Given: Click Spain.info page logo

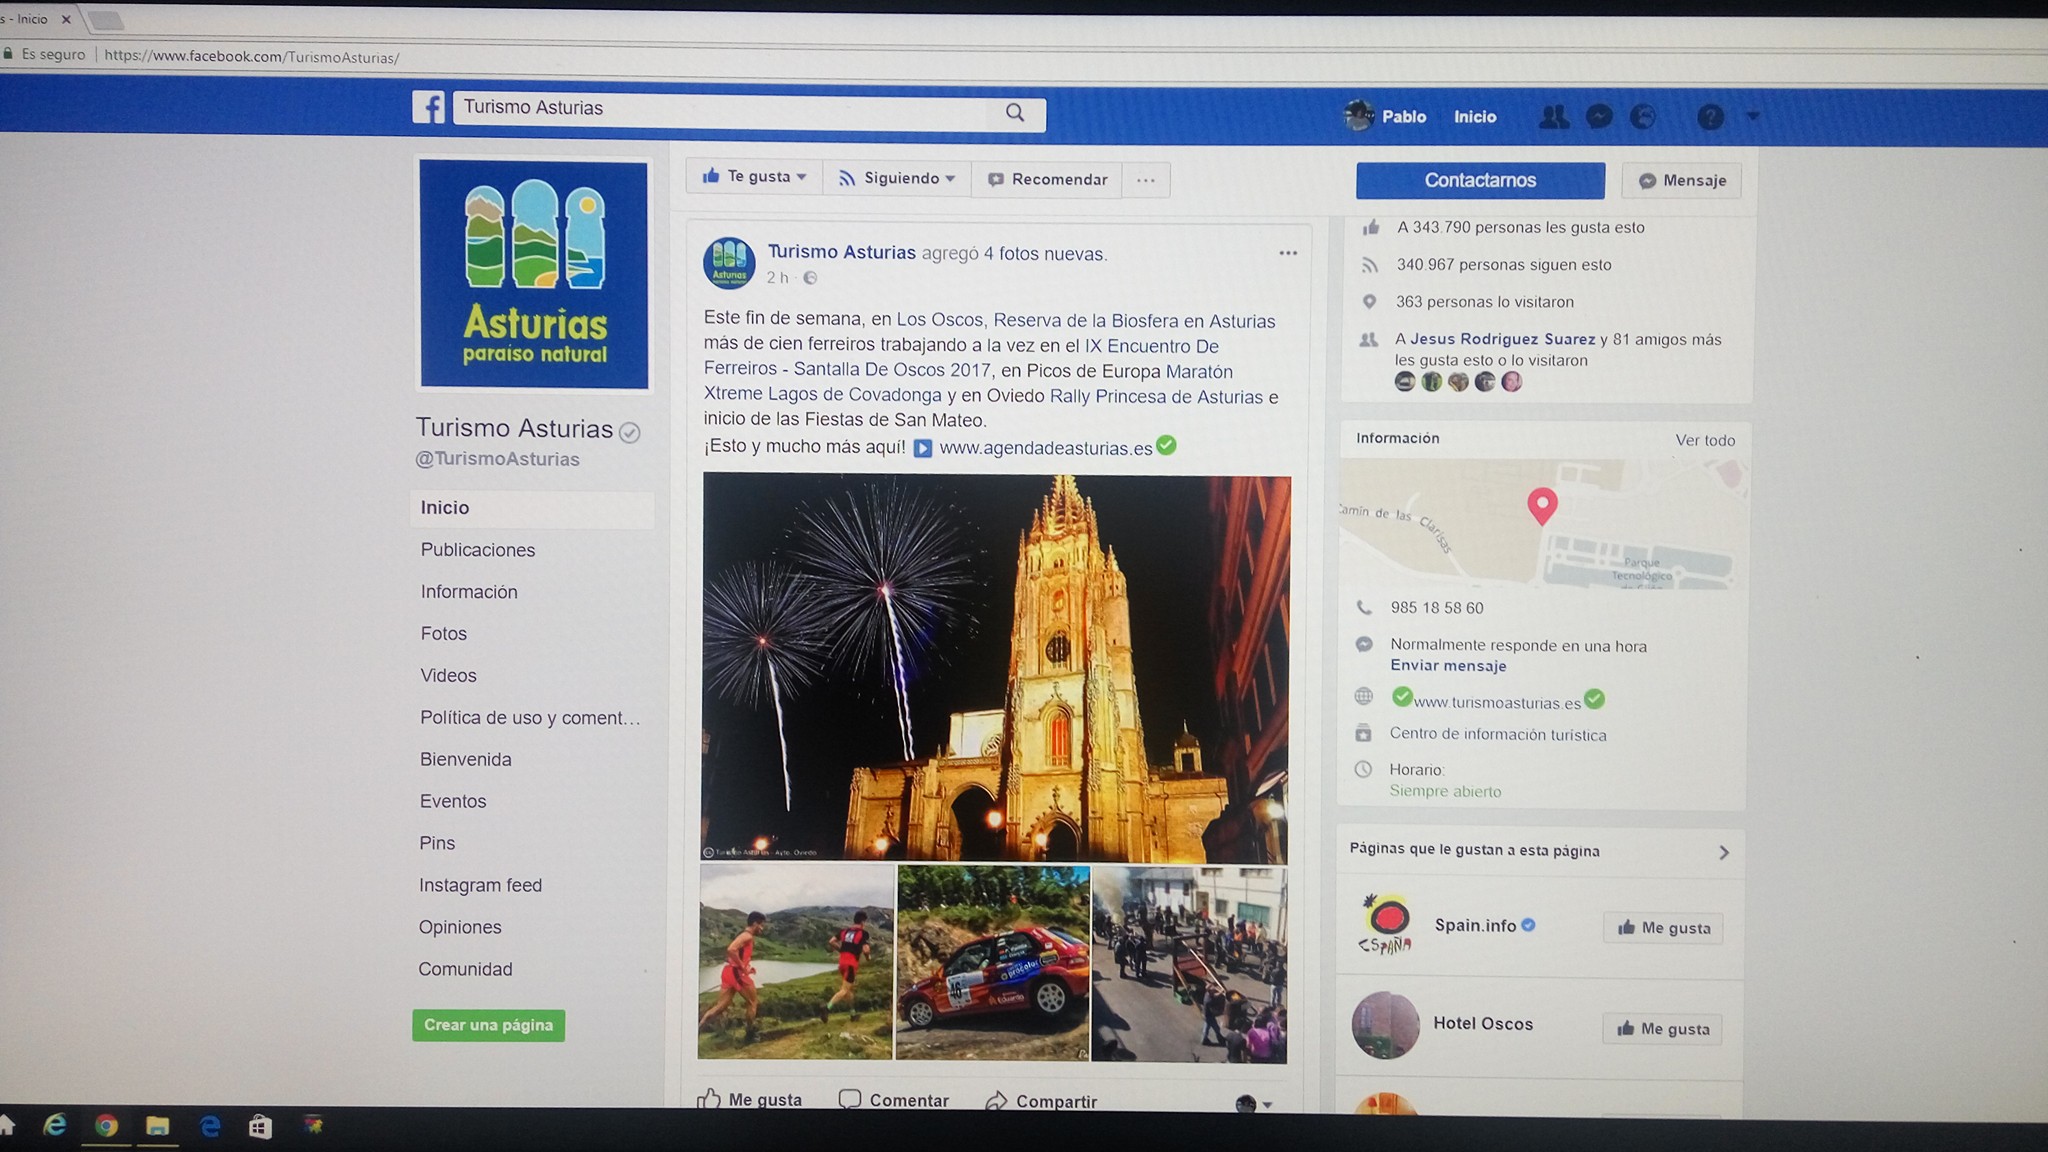Looking at the screenshot, I should (x=1385, y=924).
